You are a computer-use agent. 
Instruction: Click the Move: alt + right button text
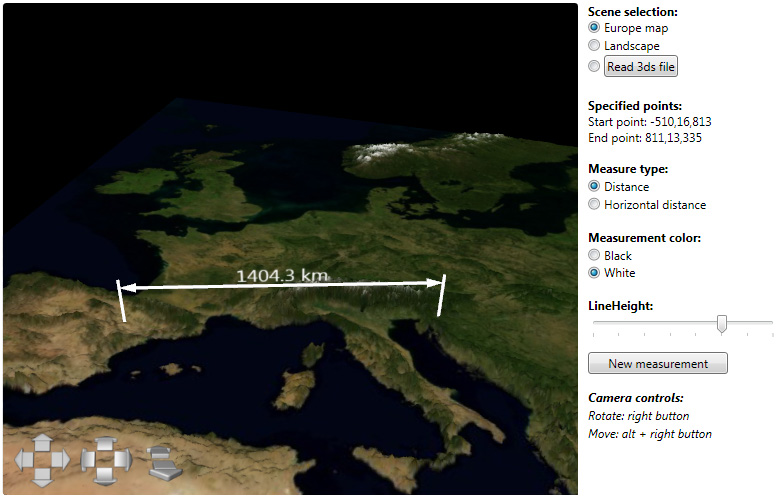[650, 434]
